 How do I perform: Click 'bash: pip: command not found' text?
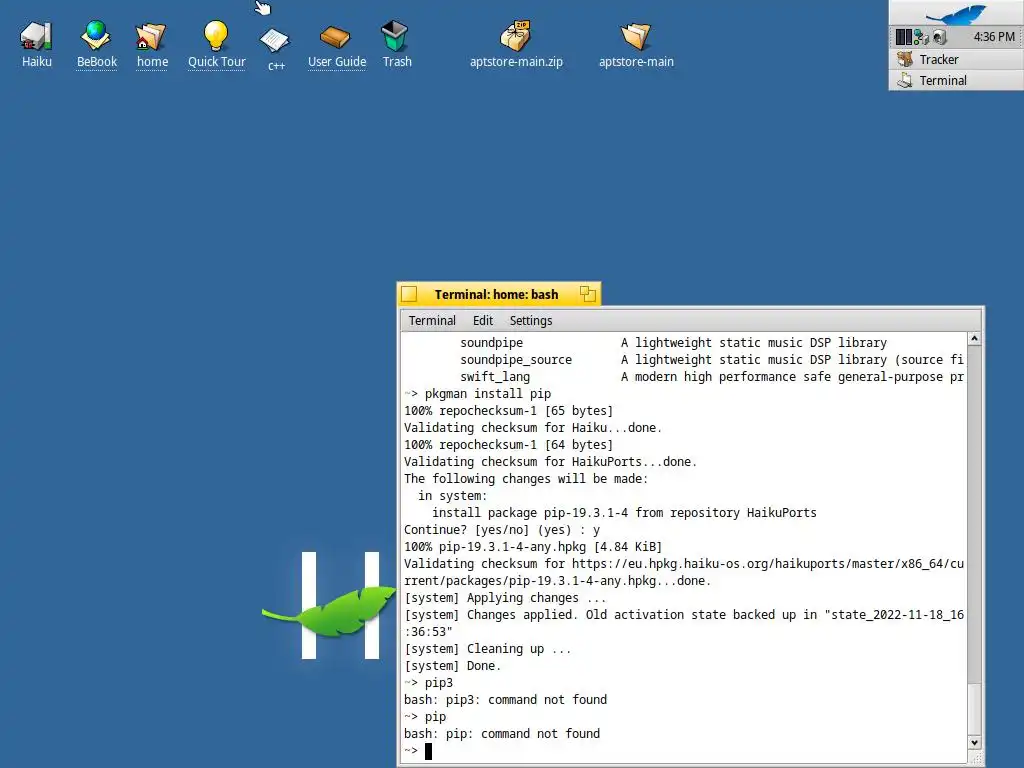coord(502,734)
